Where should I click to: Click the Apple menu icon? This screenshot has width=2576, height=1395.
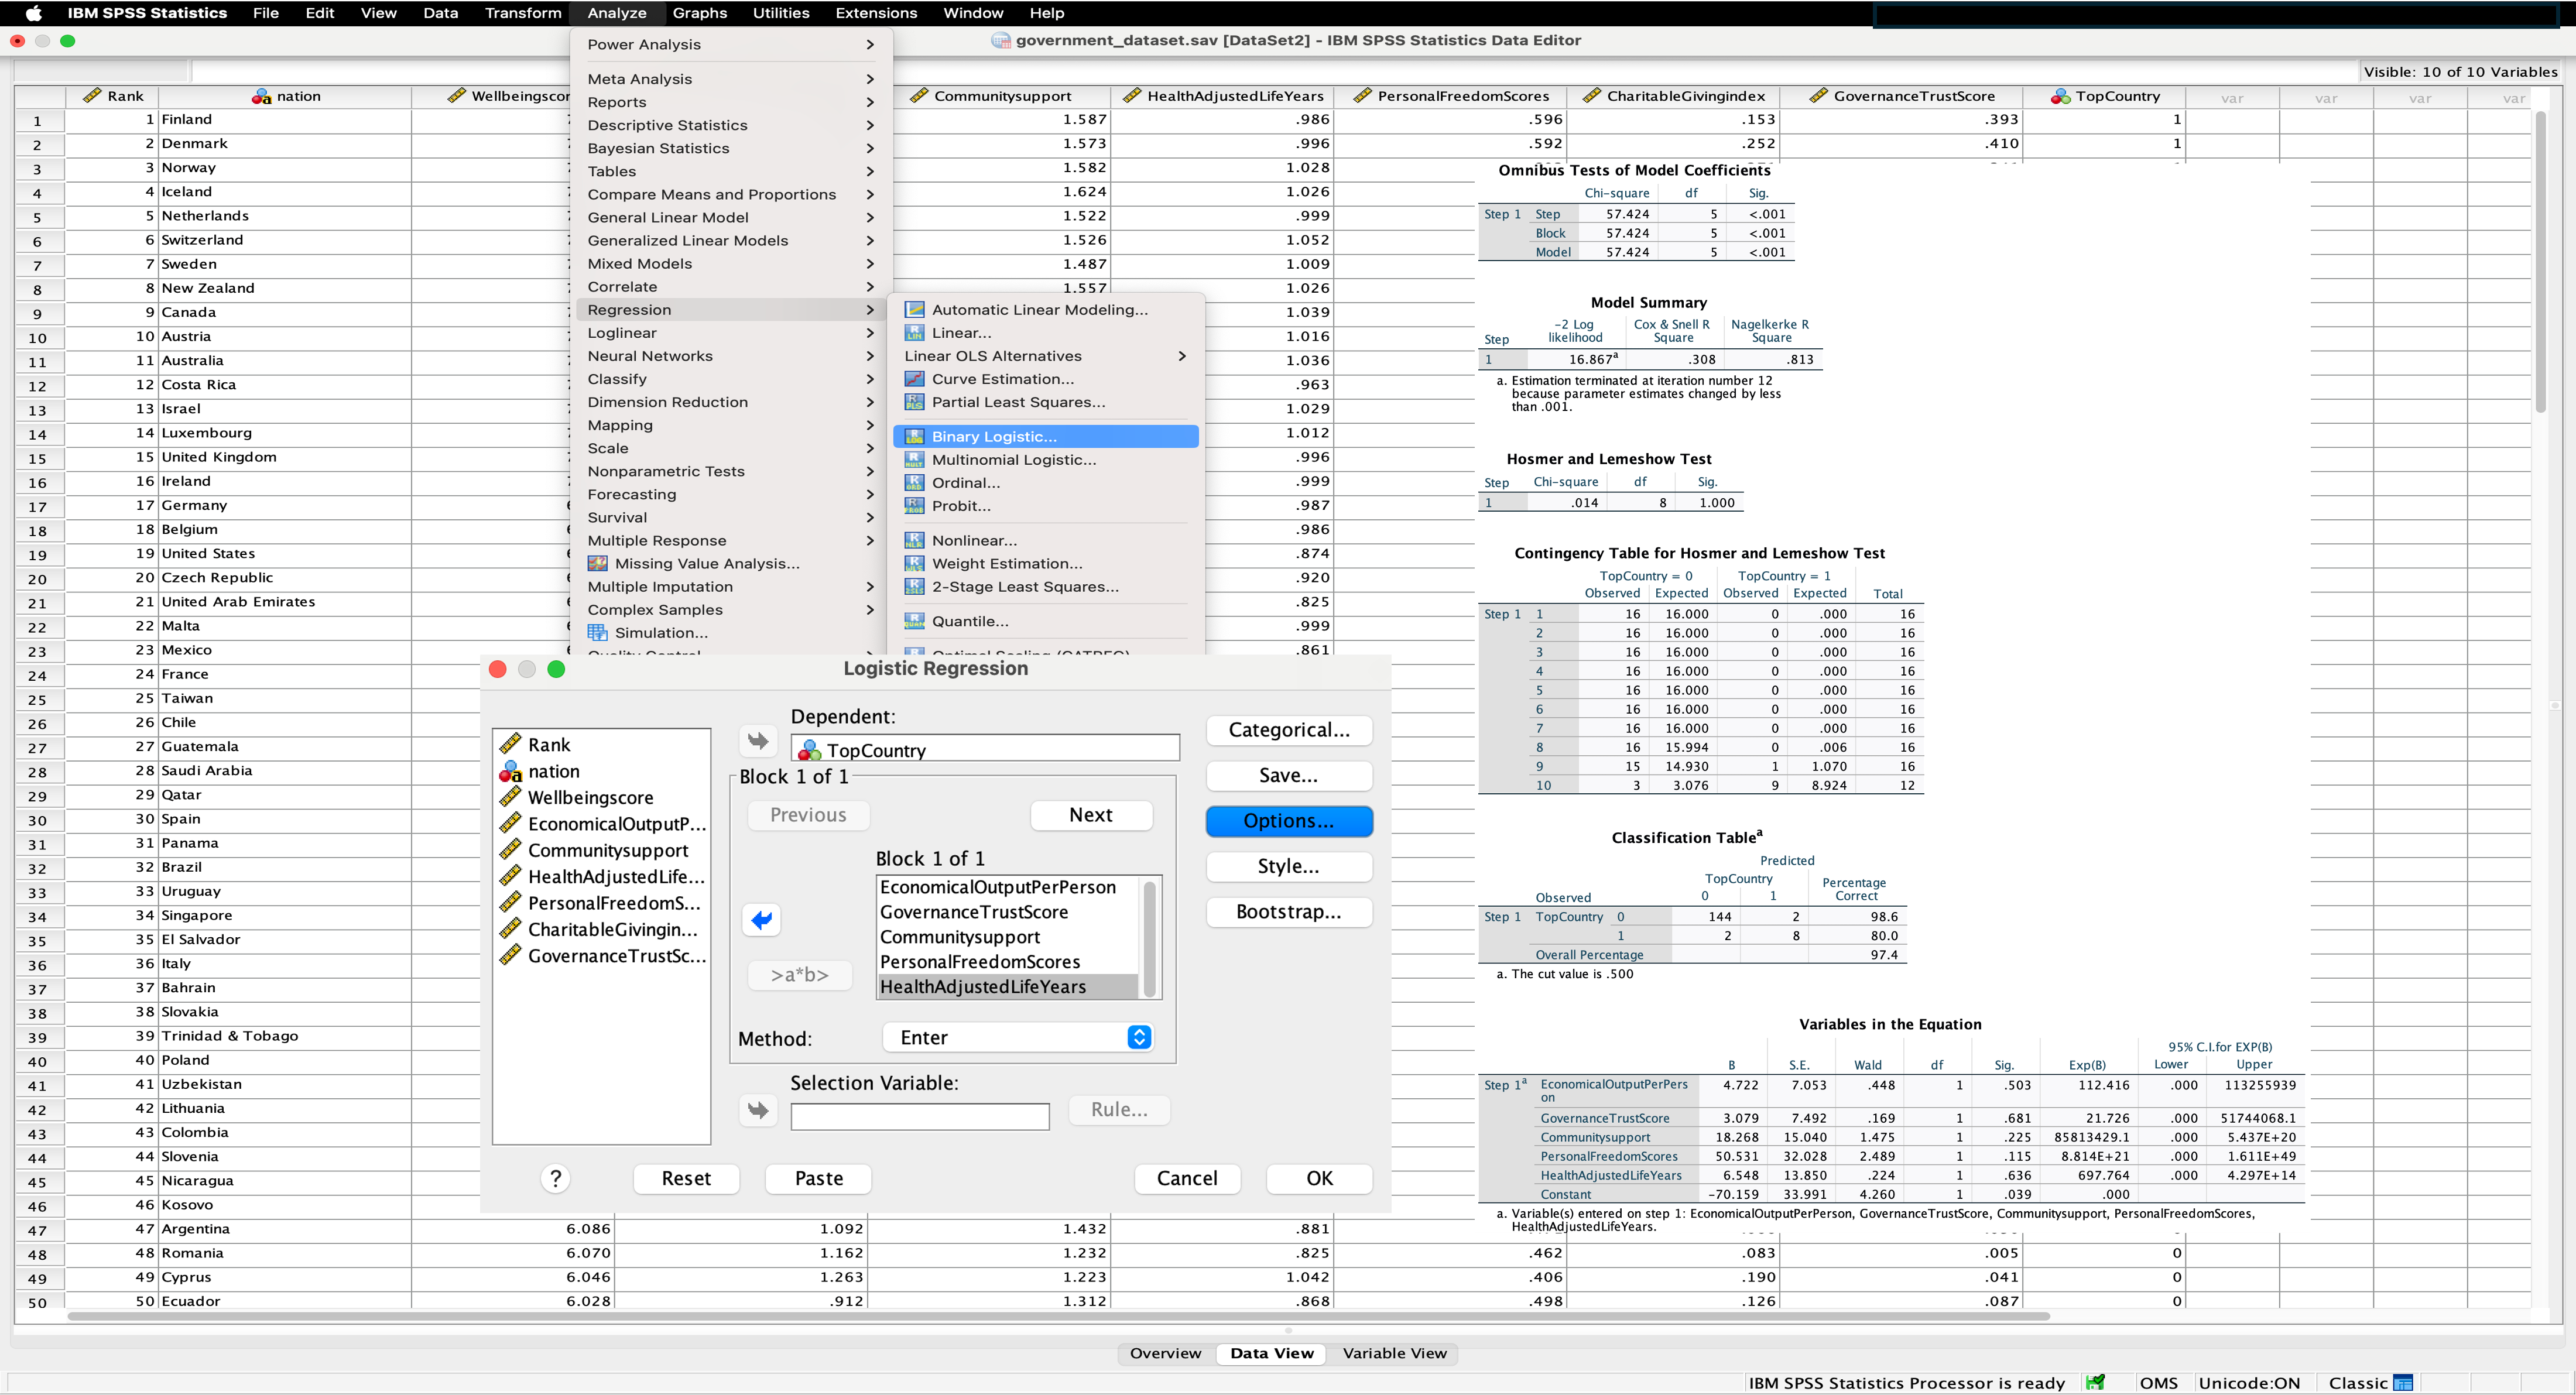click(x=33, y=13)
